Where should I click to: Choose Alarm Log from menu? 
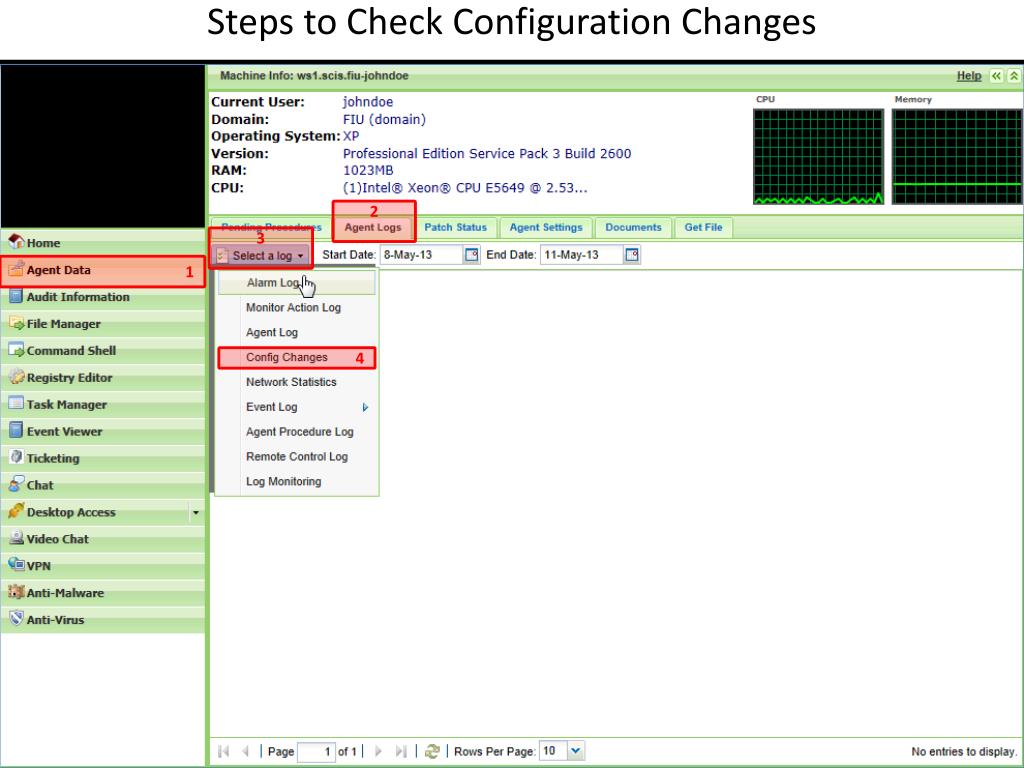[297, 283]
